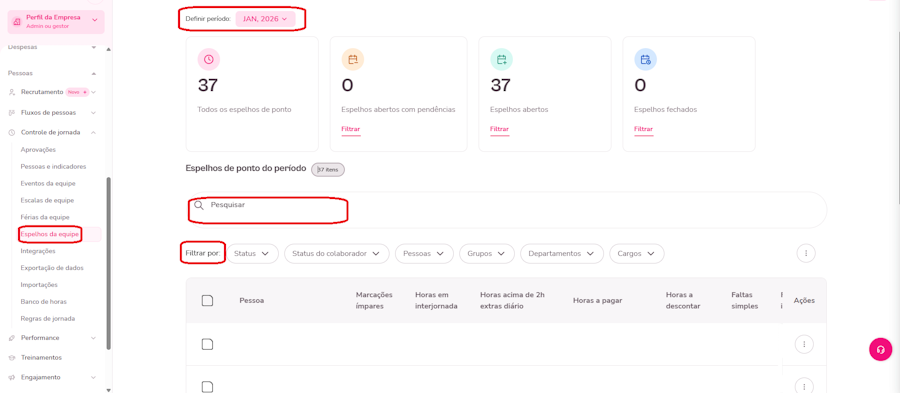900x393 pixels.
Task: Open Integrações page
Action: tap(38, 251)
